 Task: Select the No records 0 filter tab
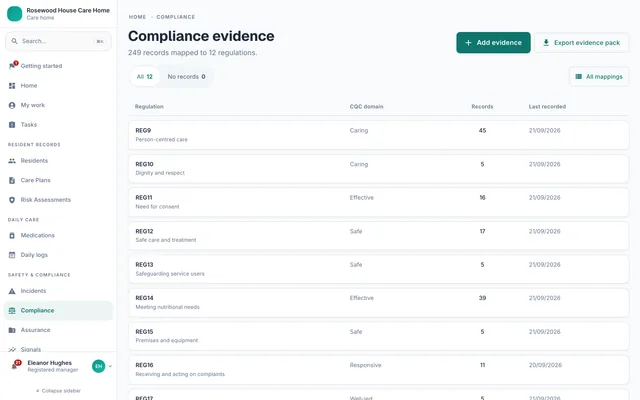coord(187,77)
